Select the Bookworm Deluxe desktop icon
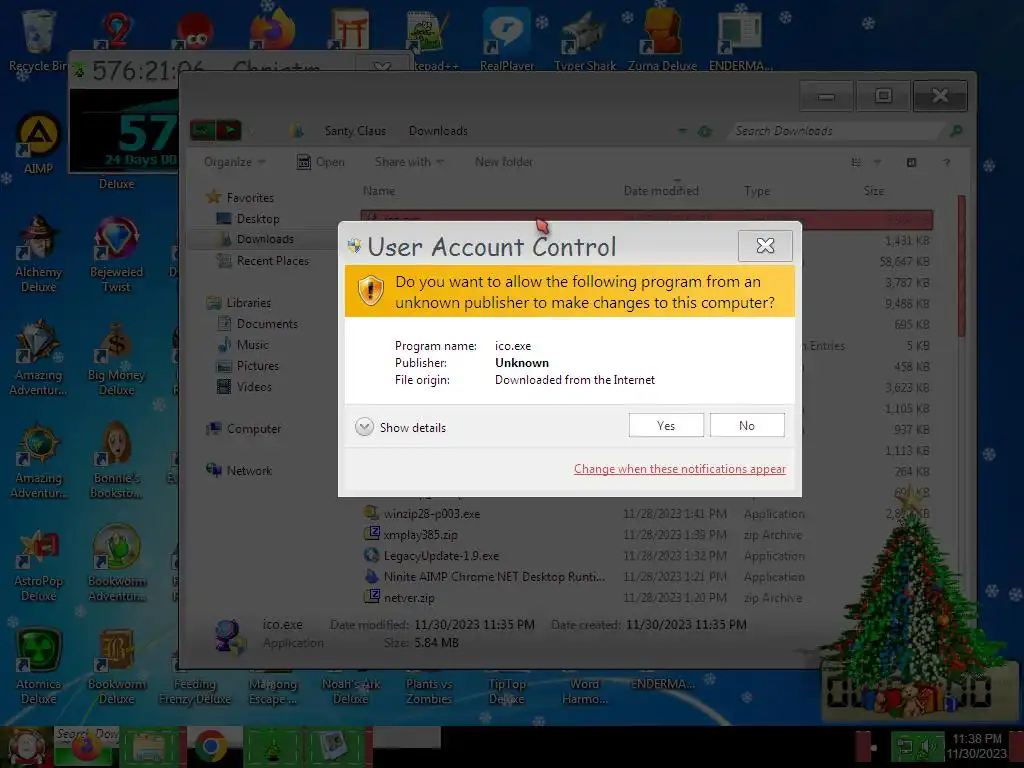 (116, 667)
